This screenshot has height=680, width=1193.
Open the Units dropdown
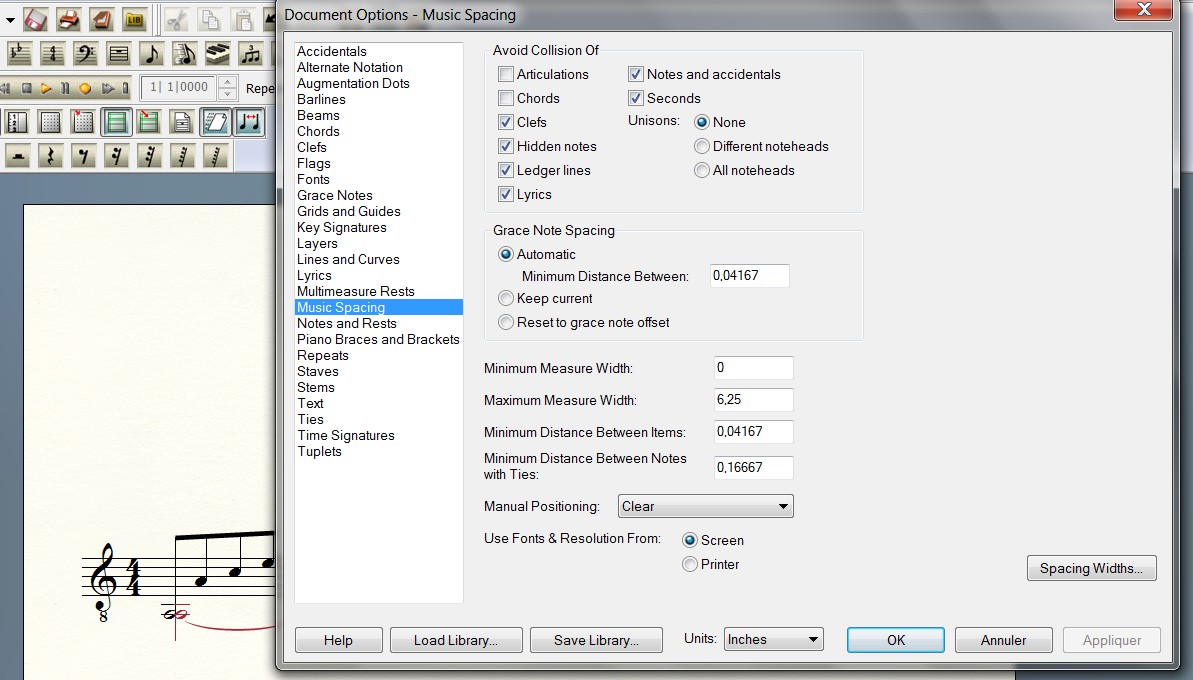(x=773, y=639)
